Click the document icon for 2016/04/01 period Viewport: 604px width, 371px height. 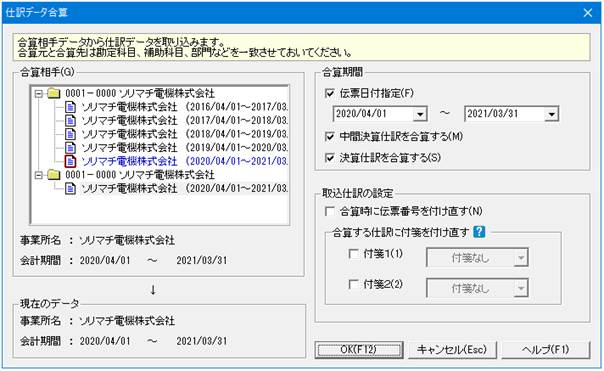[x=70, y=107]
